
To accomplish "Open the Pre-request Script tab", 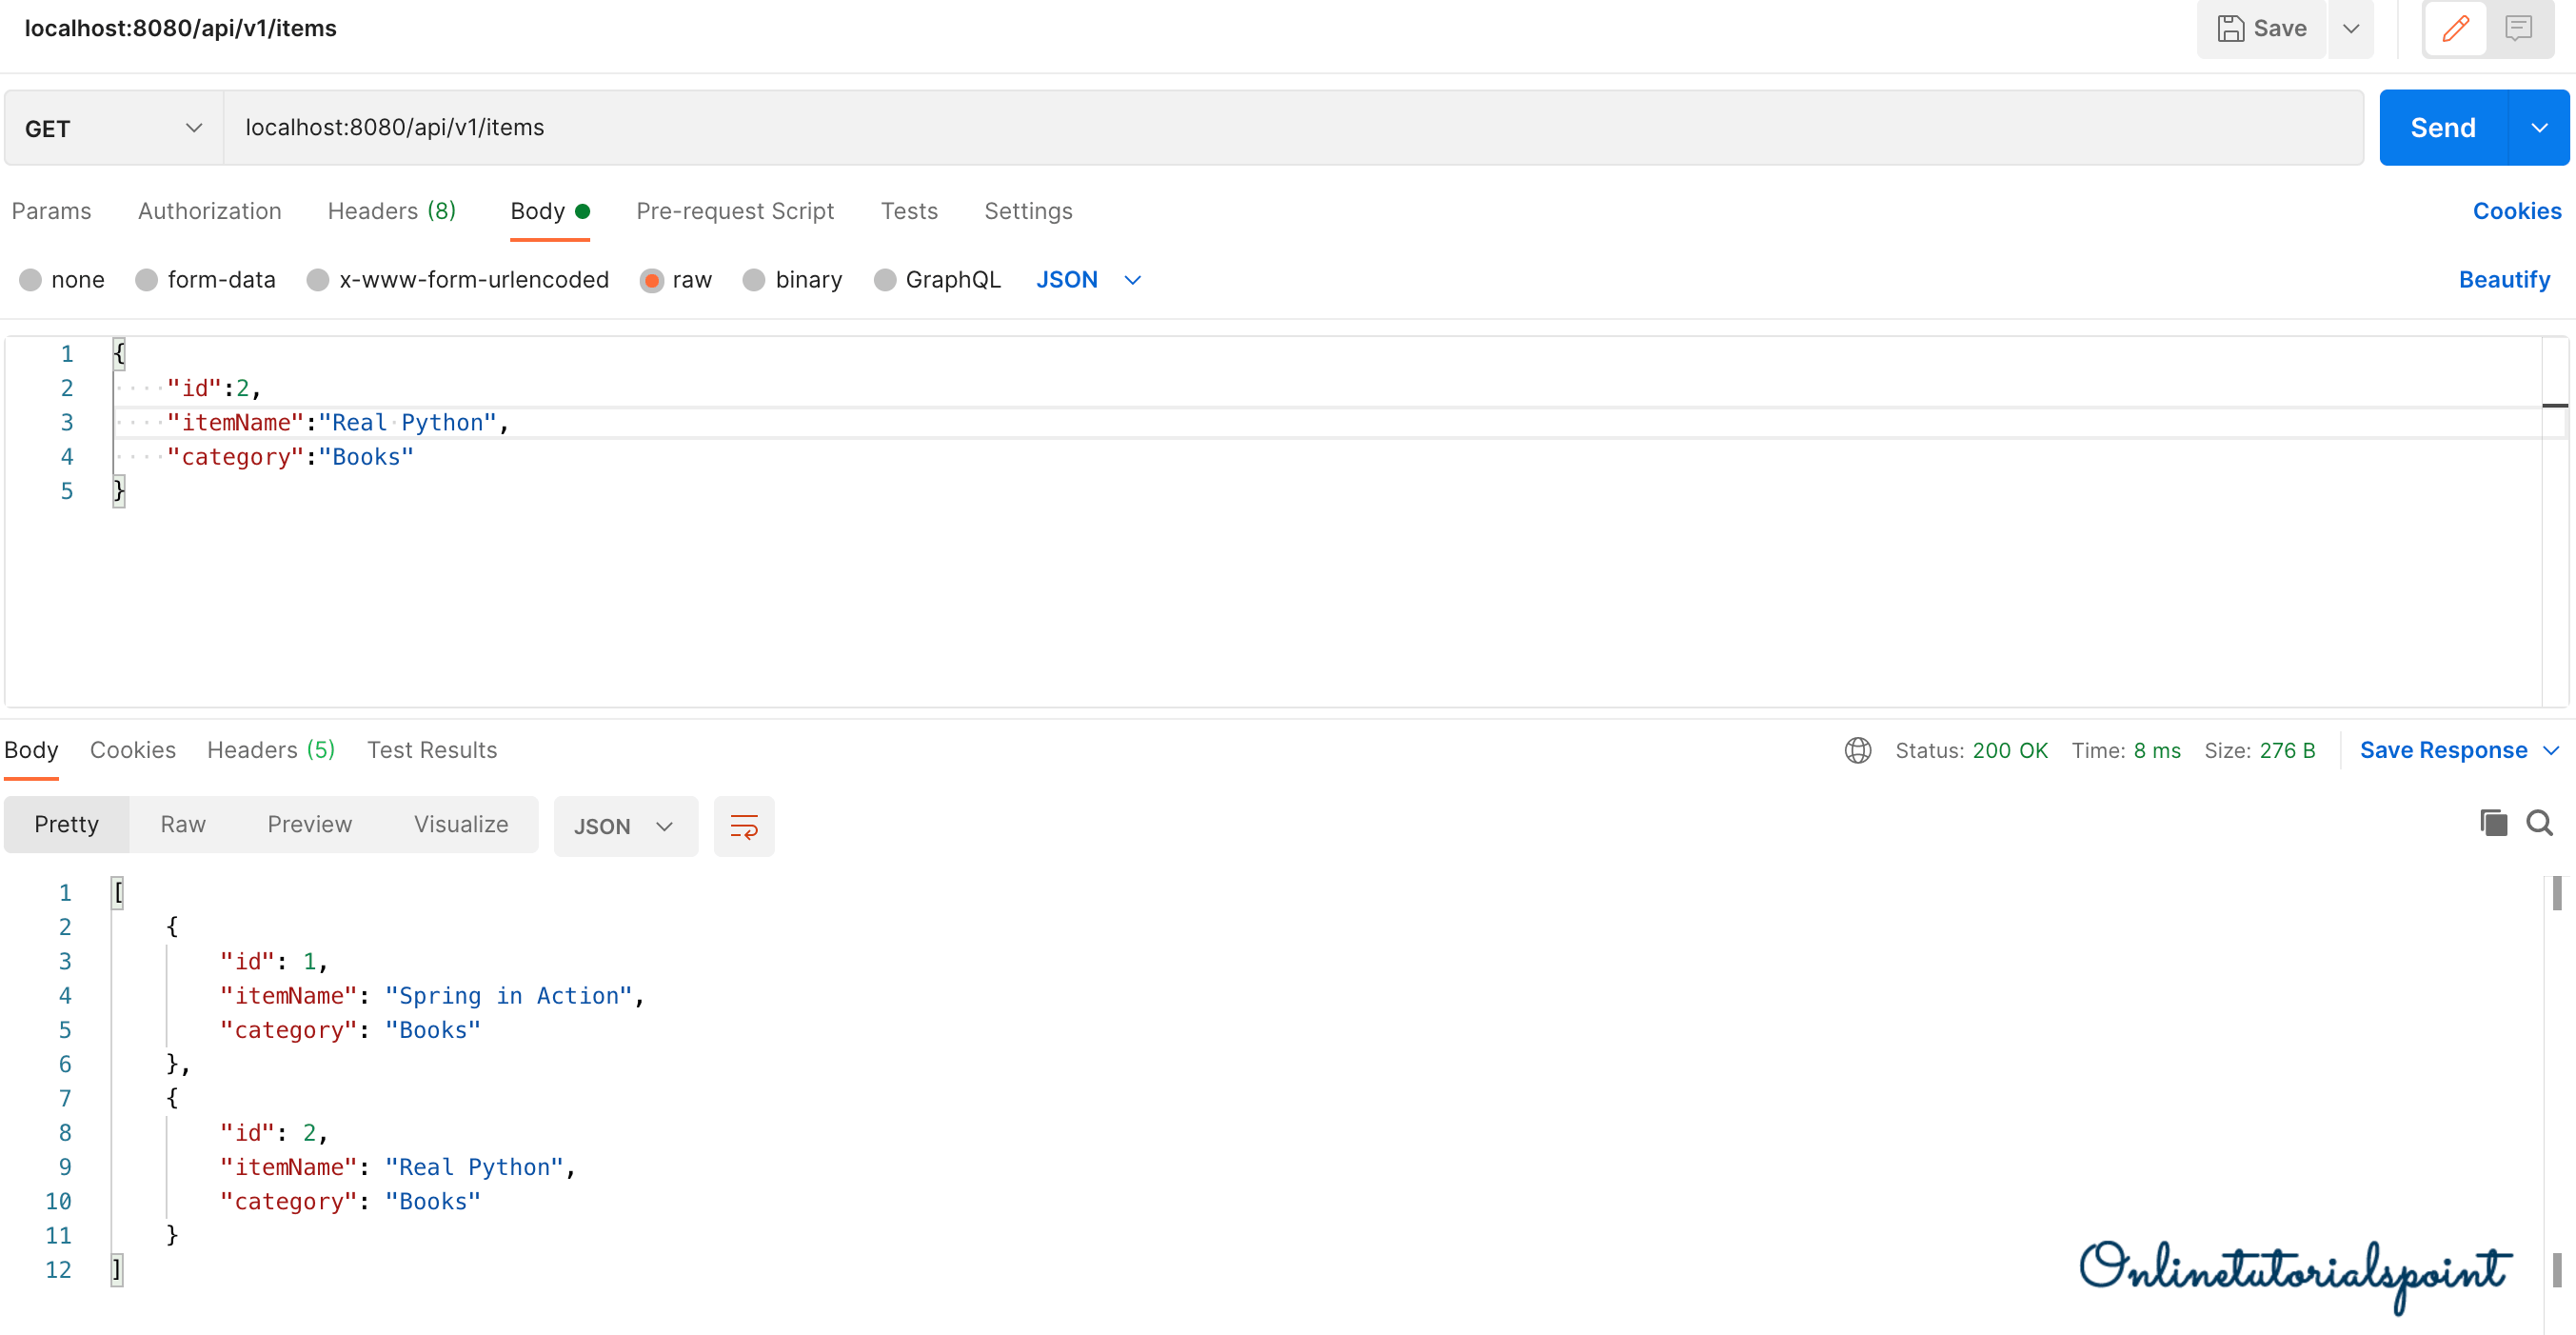I will (734, 211).
